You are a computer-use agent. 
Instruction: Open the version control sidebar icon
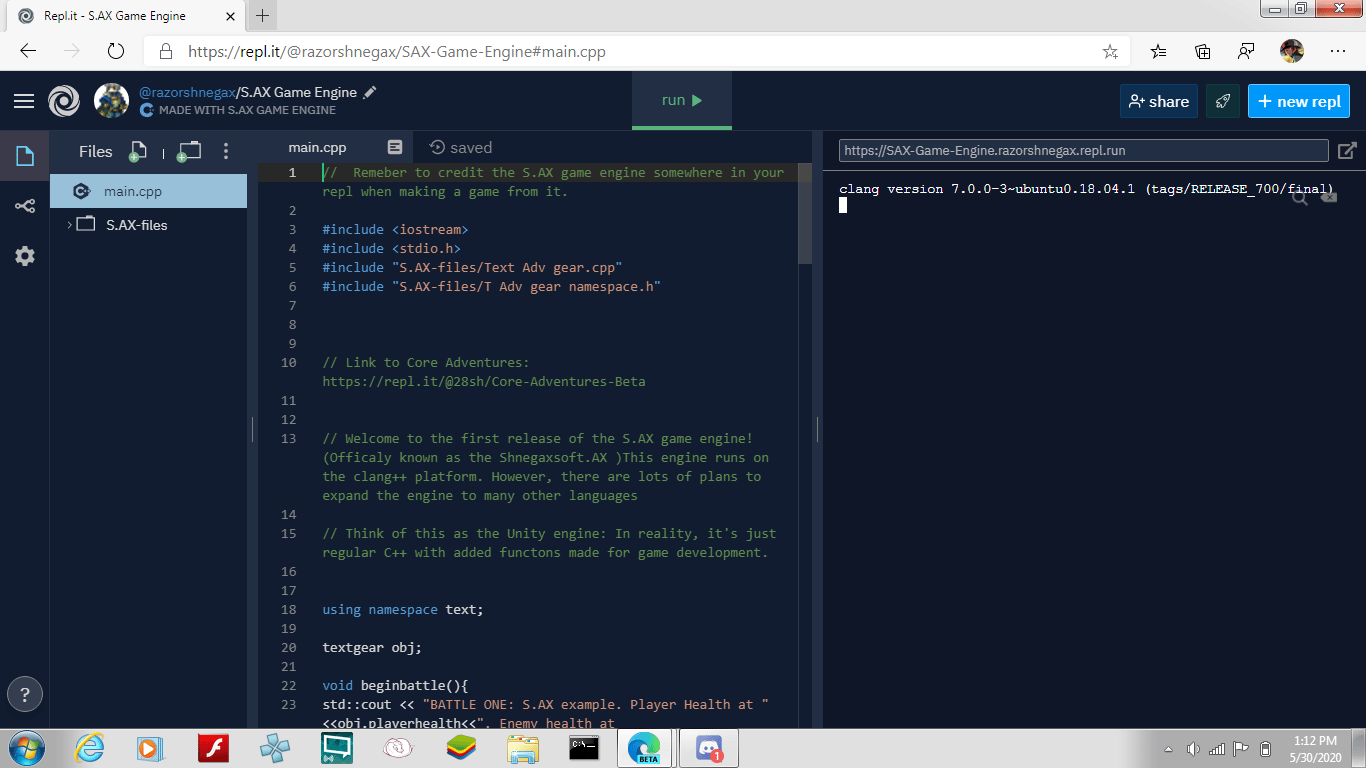(24, 206)
